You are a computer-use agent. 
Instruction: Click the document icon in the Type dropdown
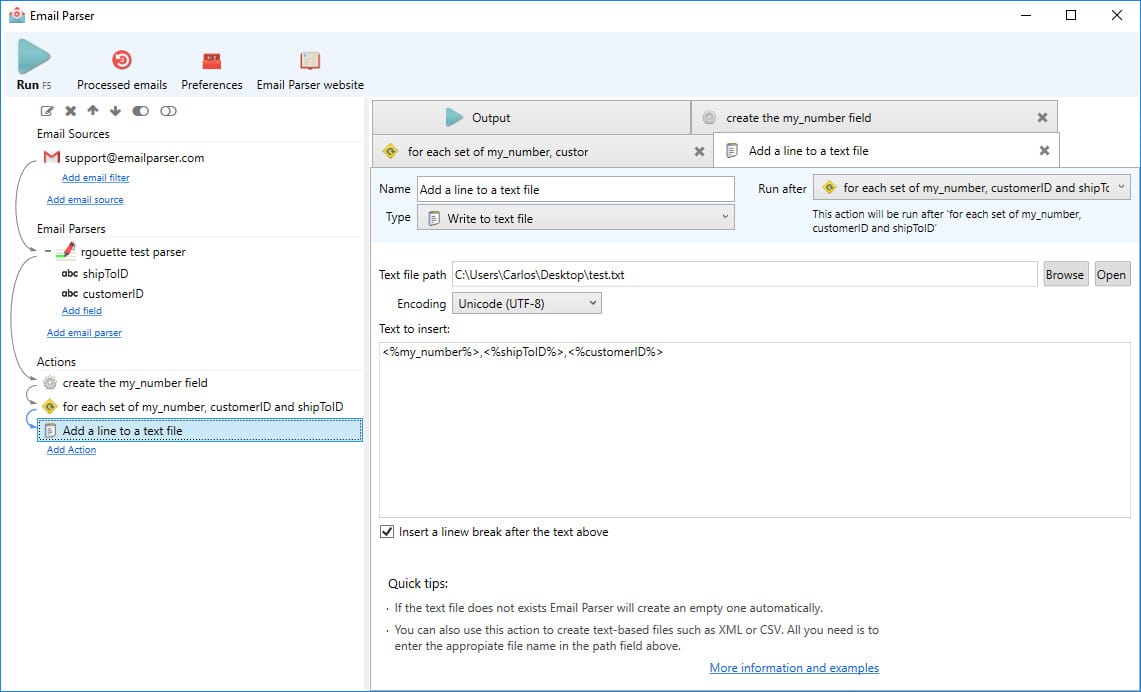(434, 218)
